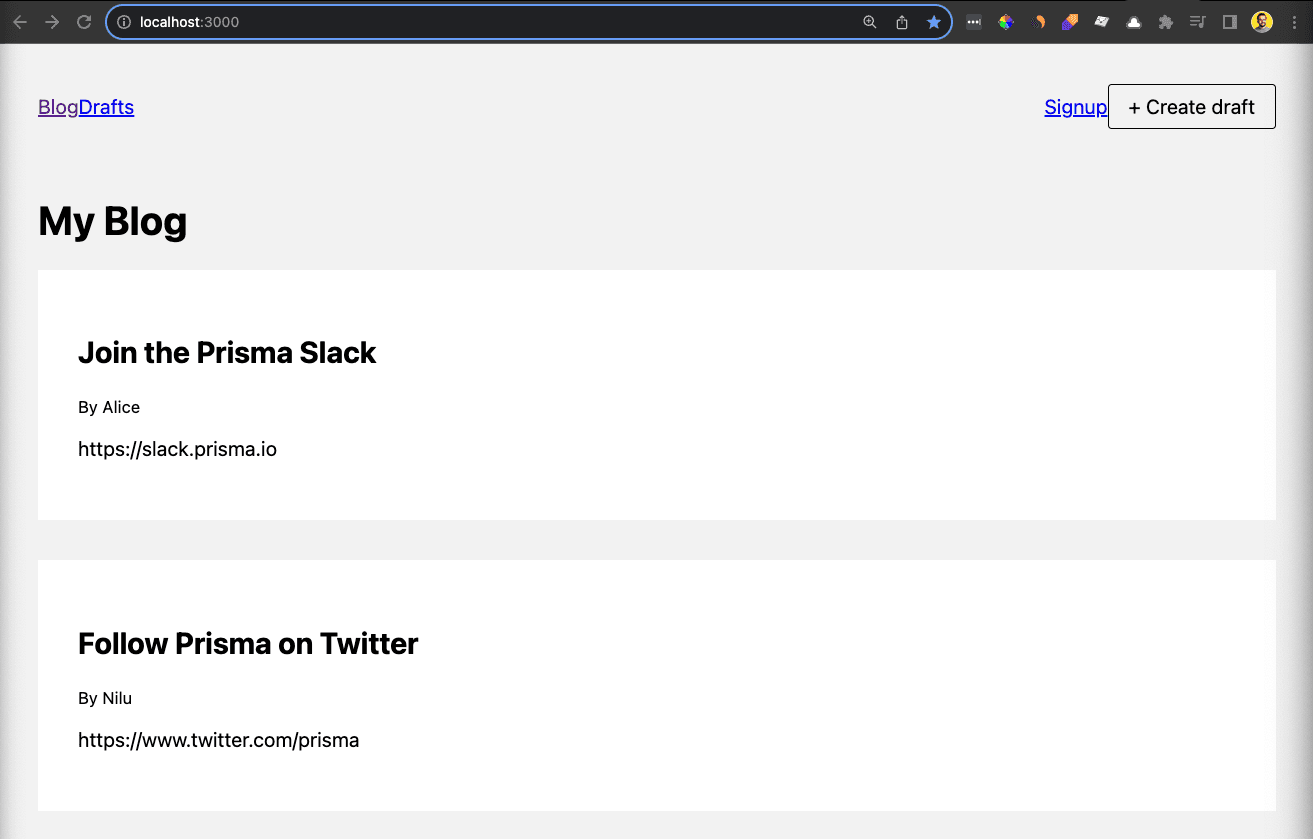1313x839 pixels.
Task: Focus the localhost:3000 address bar
Action: 500,22
